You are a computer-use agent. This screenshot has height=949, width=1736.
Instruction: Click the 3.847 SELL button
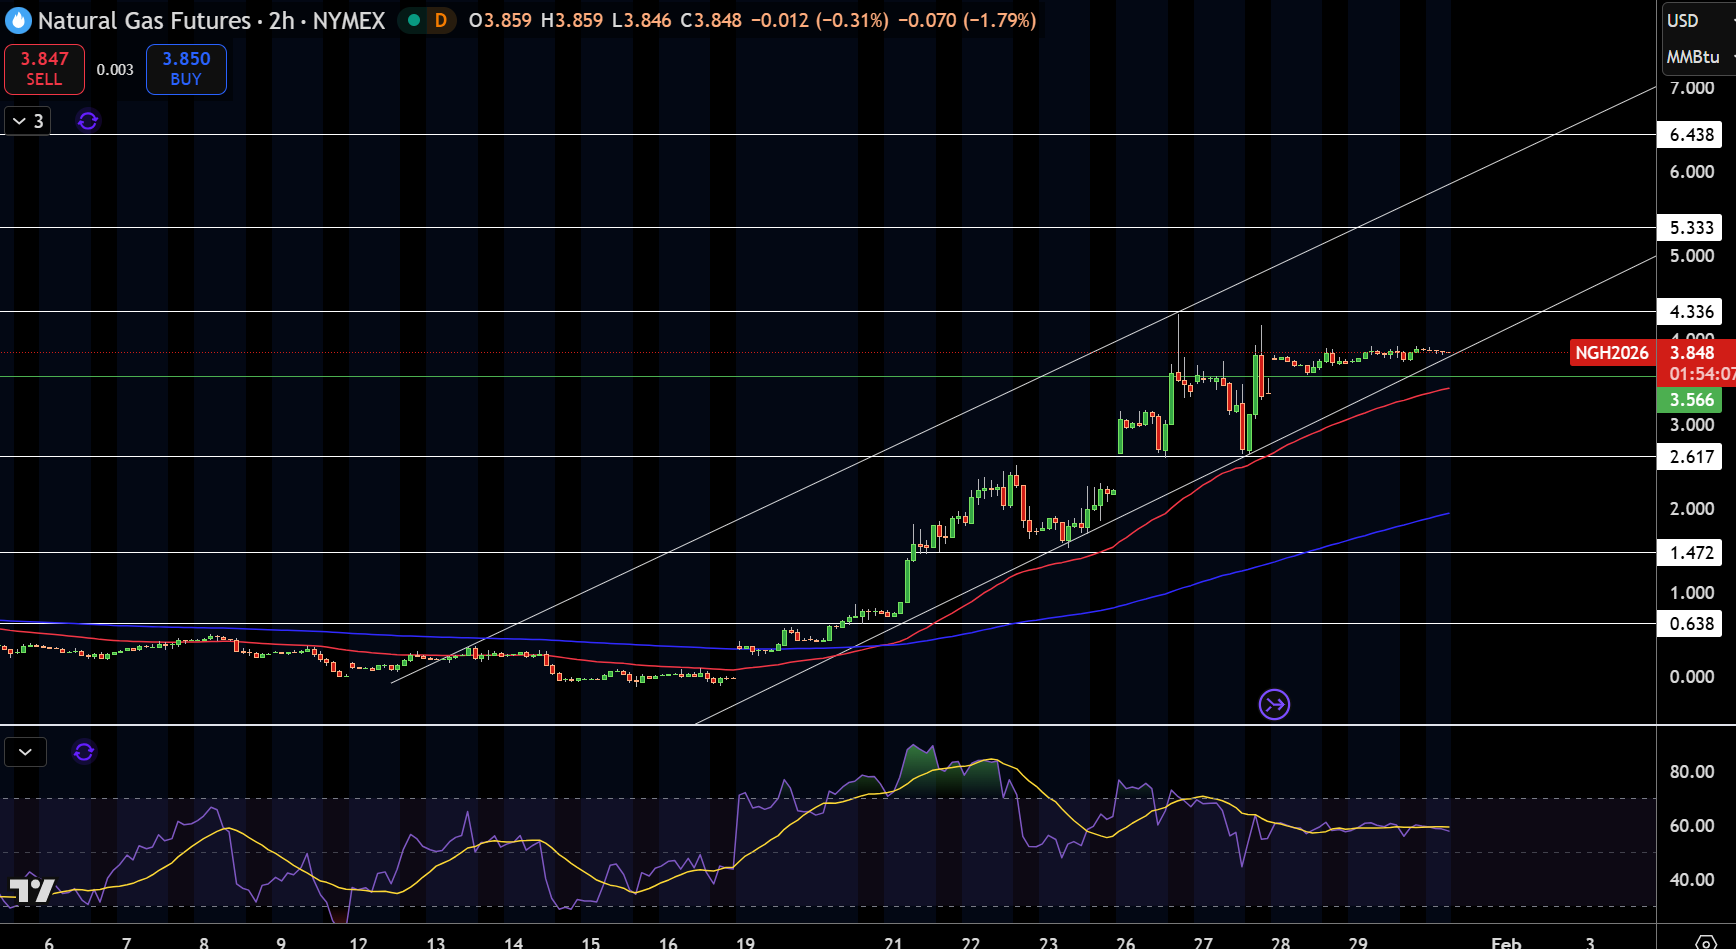[44, 69]
